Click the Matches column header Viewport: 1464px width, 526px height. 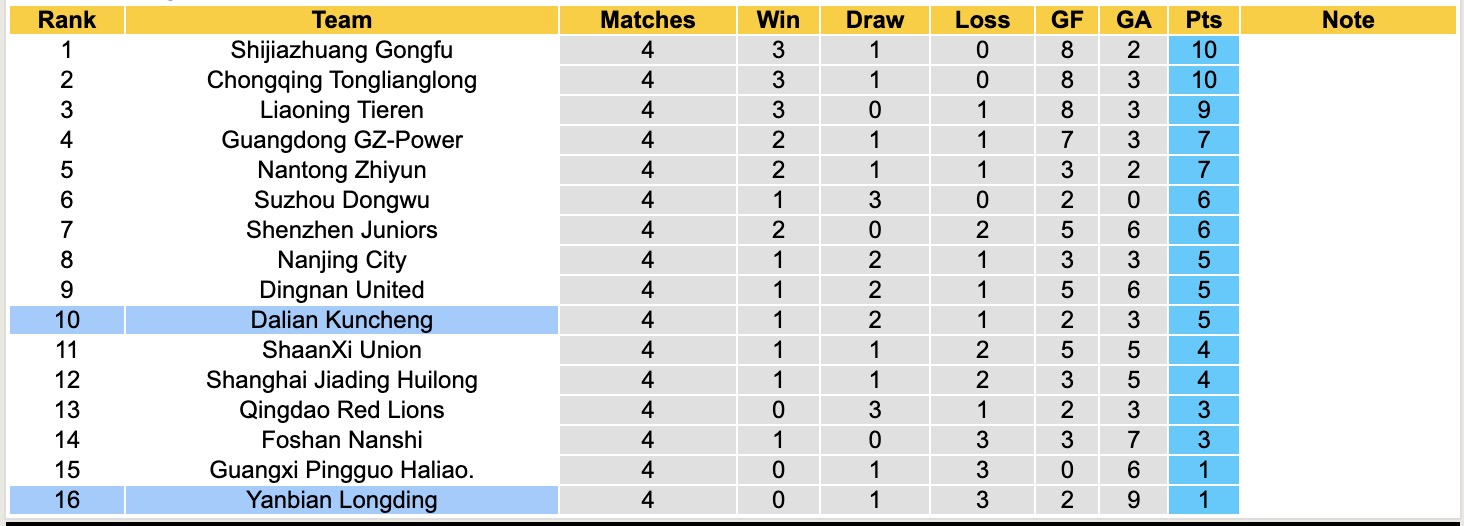[x=648, y=20]
